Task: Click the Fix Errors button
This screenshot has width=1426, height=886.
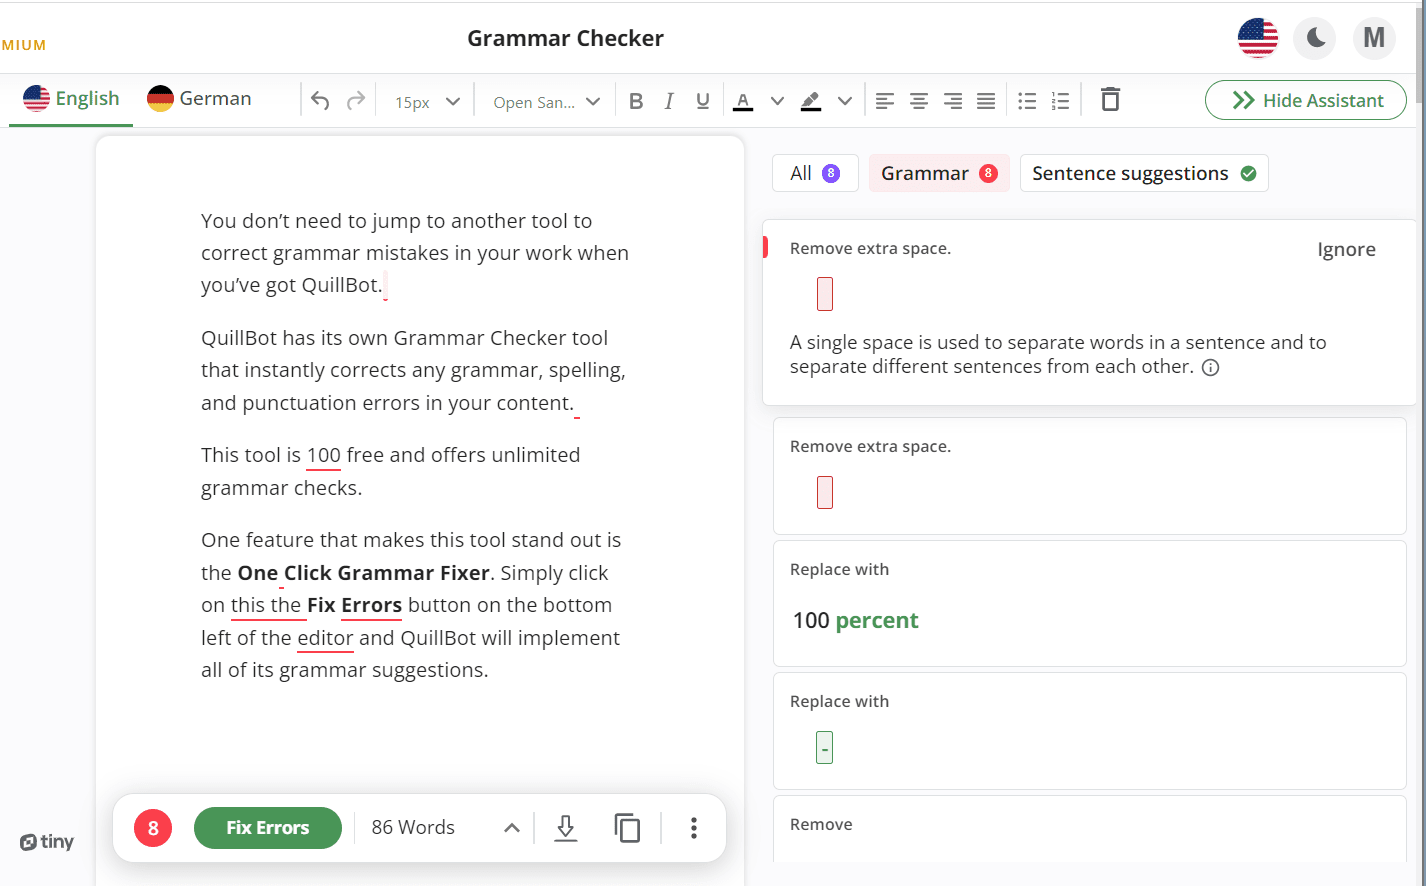Action: (x=268, y=828)
